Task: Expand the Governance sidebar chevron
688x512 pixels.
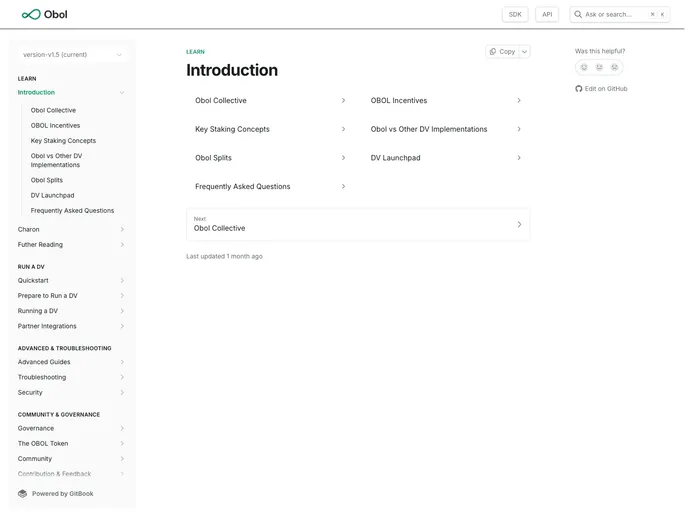Action: [x=122, y=428]
